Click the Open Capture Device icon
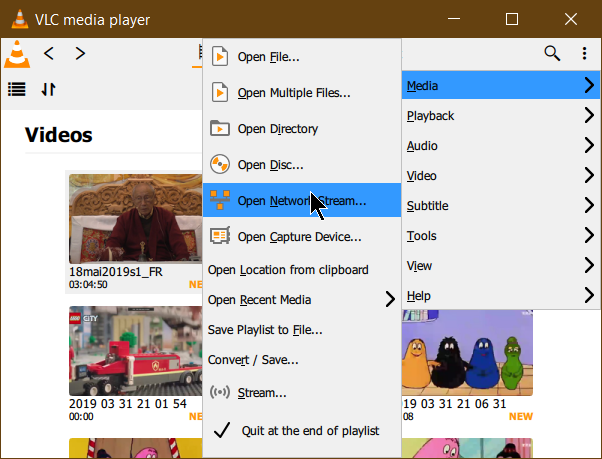Screen dimensions: 602x459 [x=220, y=237]
